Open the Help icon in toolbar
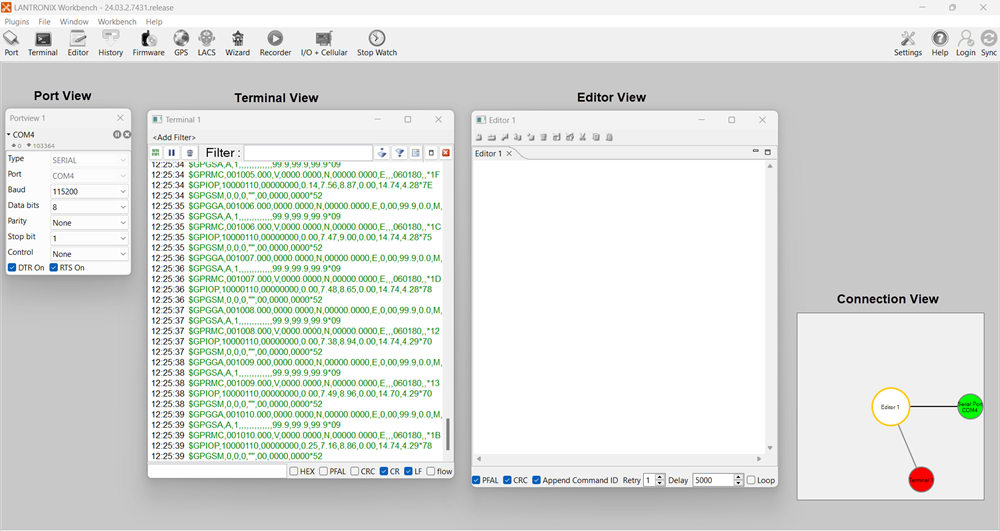 [x=939, y=43]
